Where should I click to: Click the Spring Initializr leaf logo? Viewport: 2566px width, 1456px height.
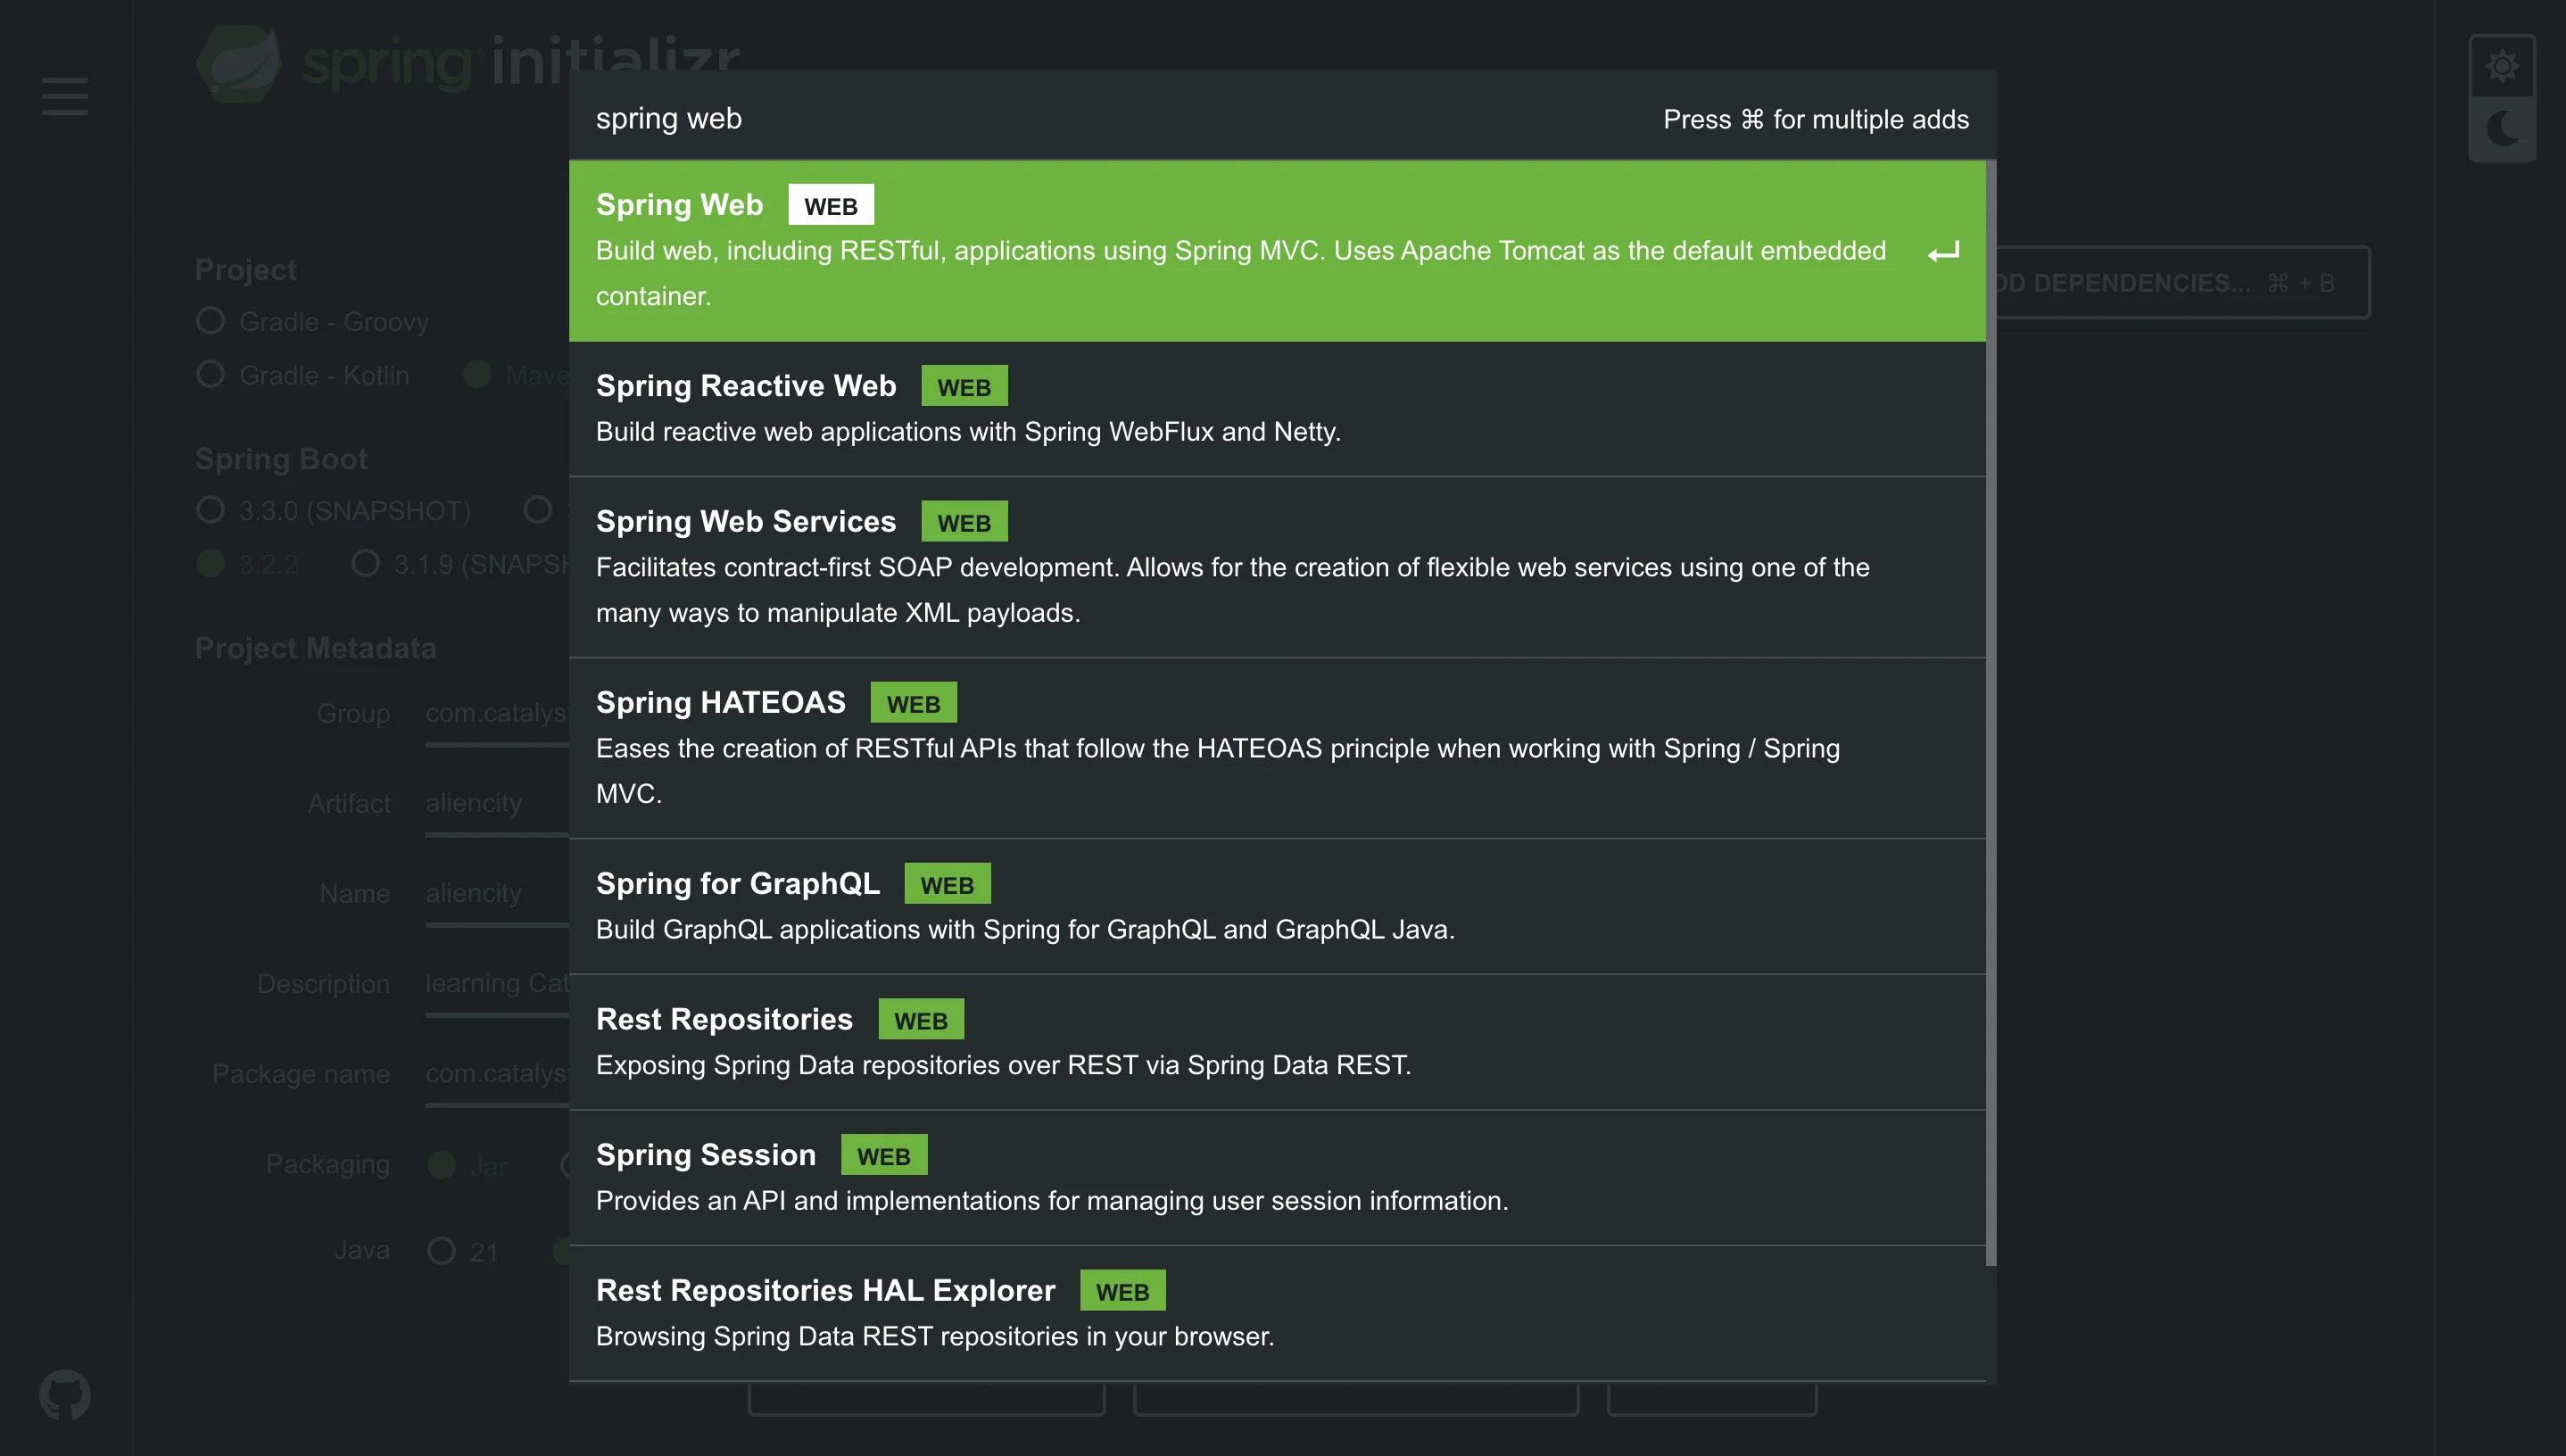tap(238, 64)
